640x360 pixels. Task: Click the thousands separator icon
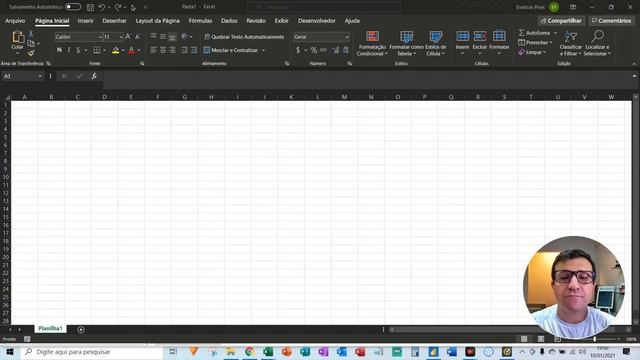pyautogui.click(x=323, y=50)
